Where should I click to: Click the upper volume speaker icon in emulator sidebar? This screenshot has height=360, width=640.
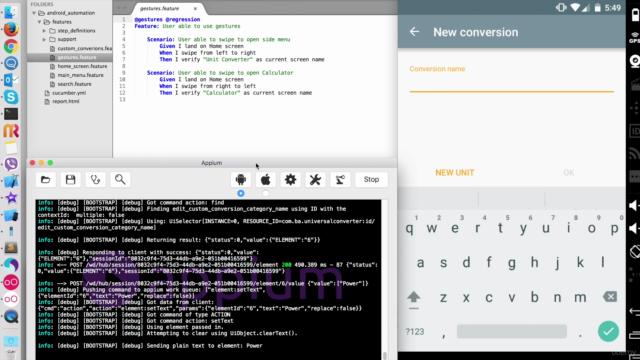[x=634, y=206]
